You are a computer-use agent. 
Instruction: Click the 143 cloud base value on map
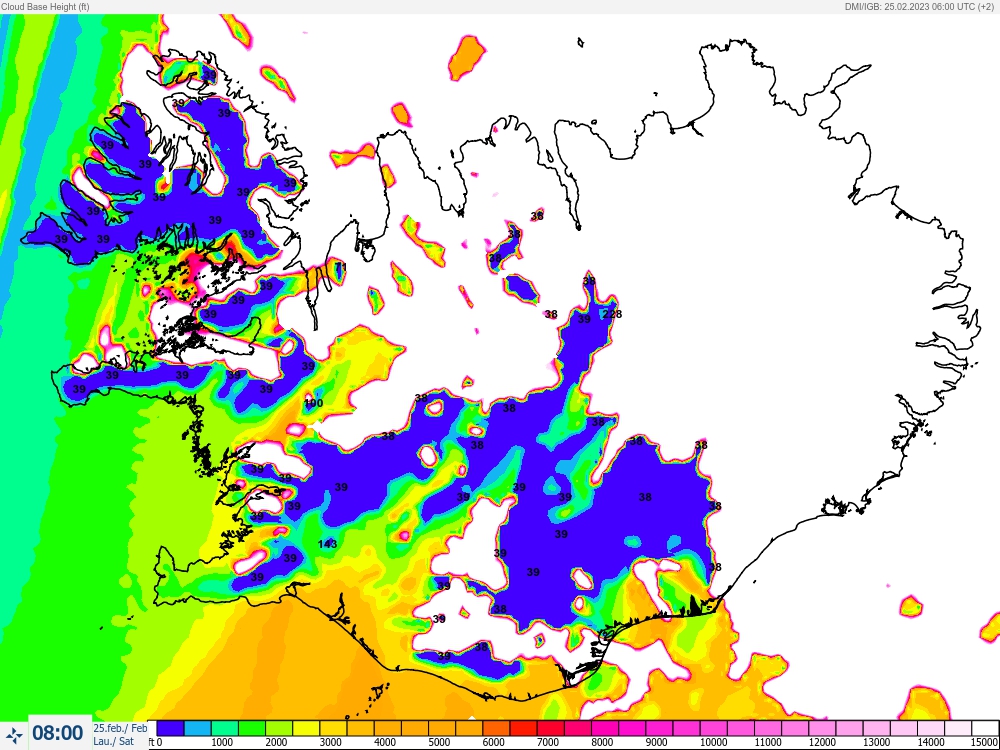[x=327, y=544]
